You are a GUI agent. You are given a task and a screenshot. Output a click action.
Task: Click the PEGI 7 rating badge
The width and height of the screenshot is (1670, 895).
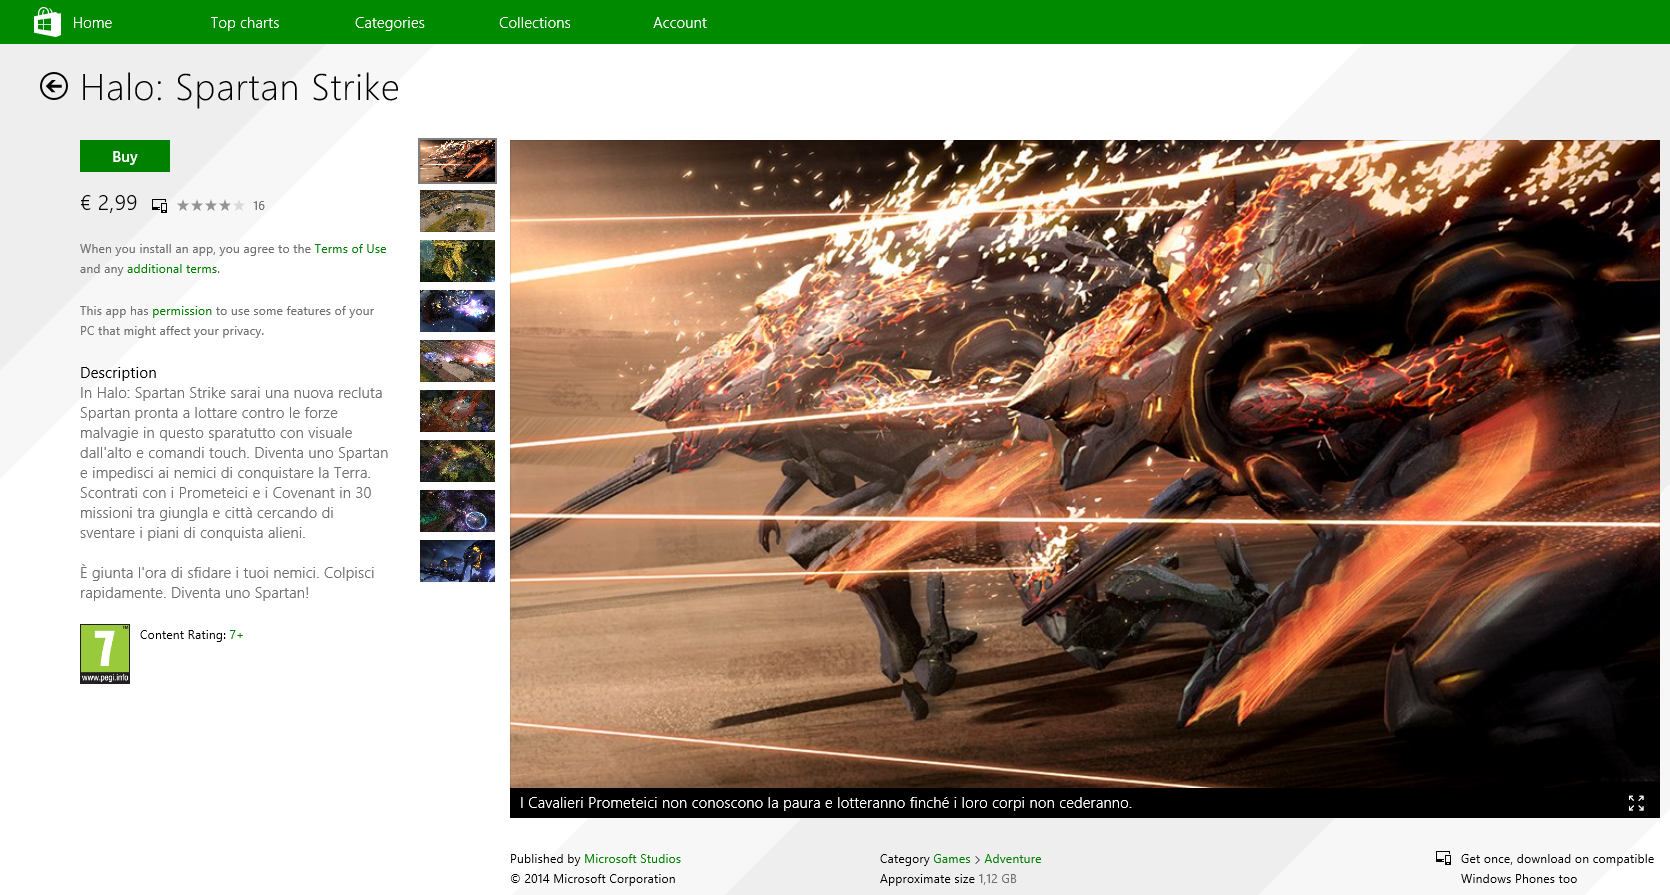[105, 654]
